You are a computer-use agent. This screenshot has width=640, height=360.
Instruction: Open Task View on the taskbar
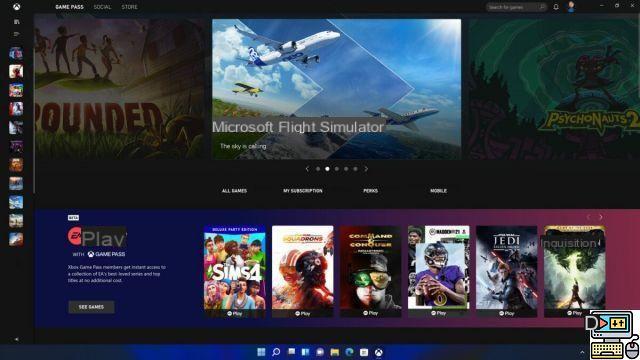click(291, 352)
